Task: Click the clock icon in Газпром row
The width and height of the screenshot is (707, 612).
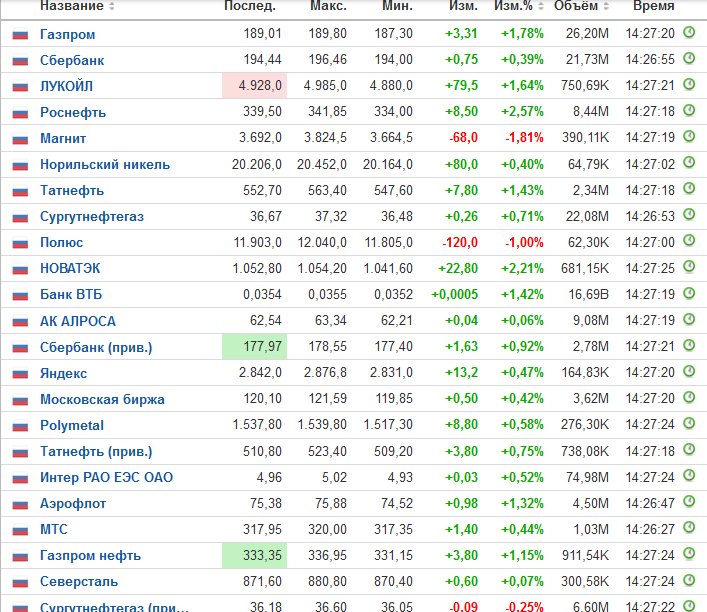Action: coord(689,32)
